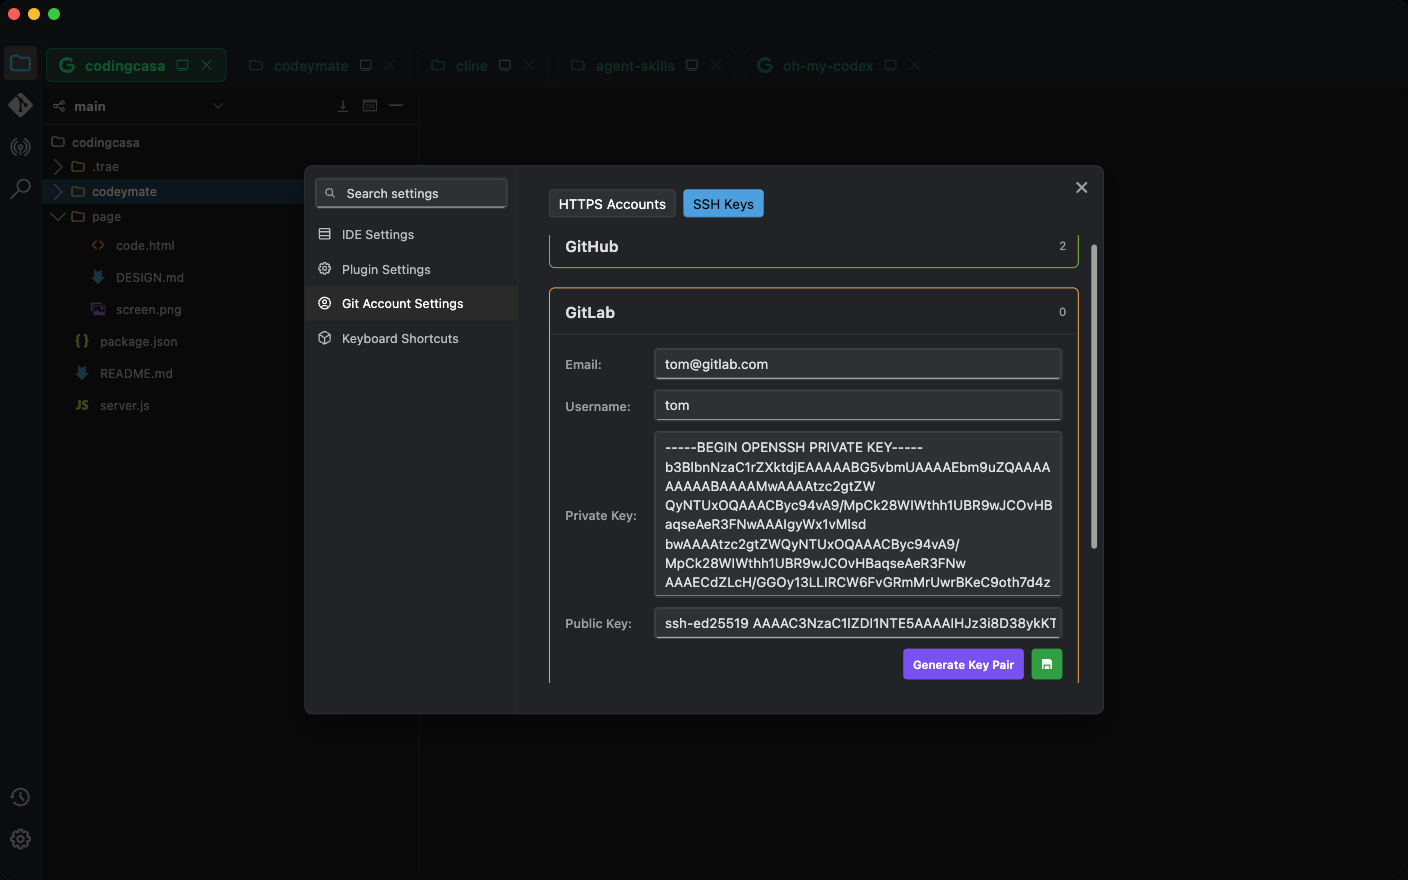Switch to HTTPS Accounts tab
Image resolution: width=1408 pixels, height=880 pixels.
[x=612, y=204]
